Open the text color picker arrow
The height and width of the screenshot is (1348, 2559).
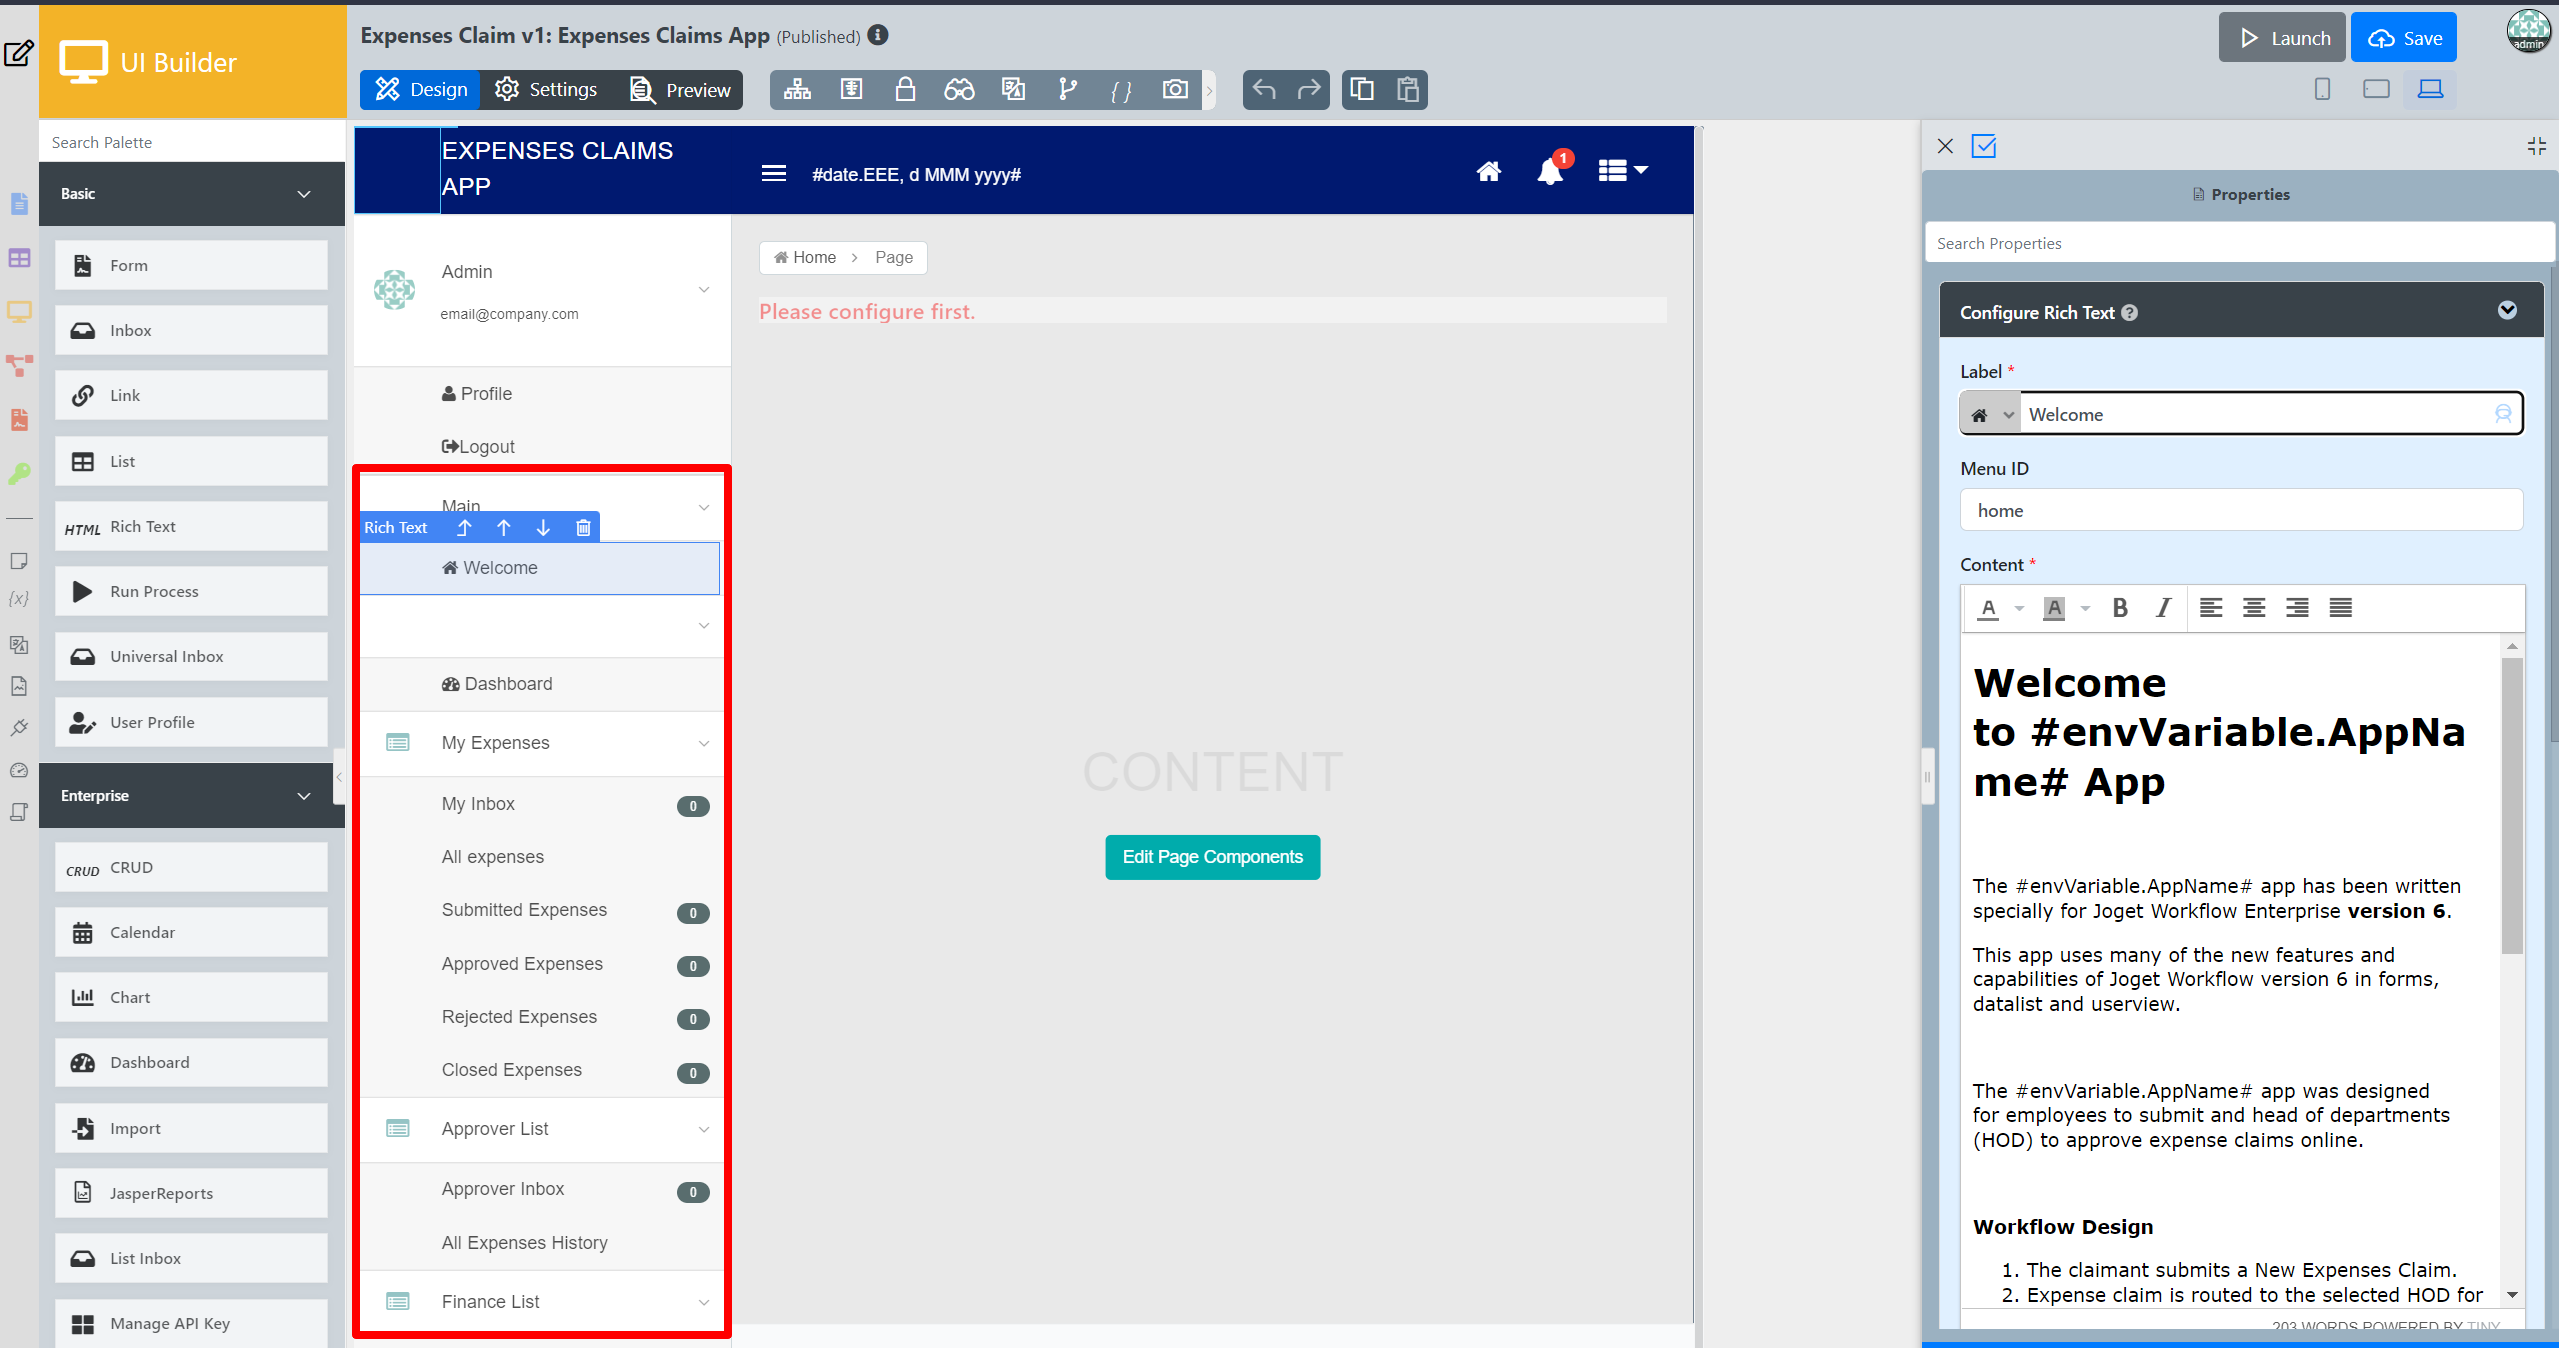coord(2019,608)
